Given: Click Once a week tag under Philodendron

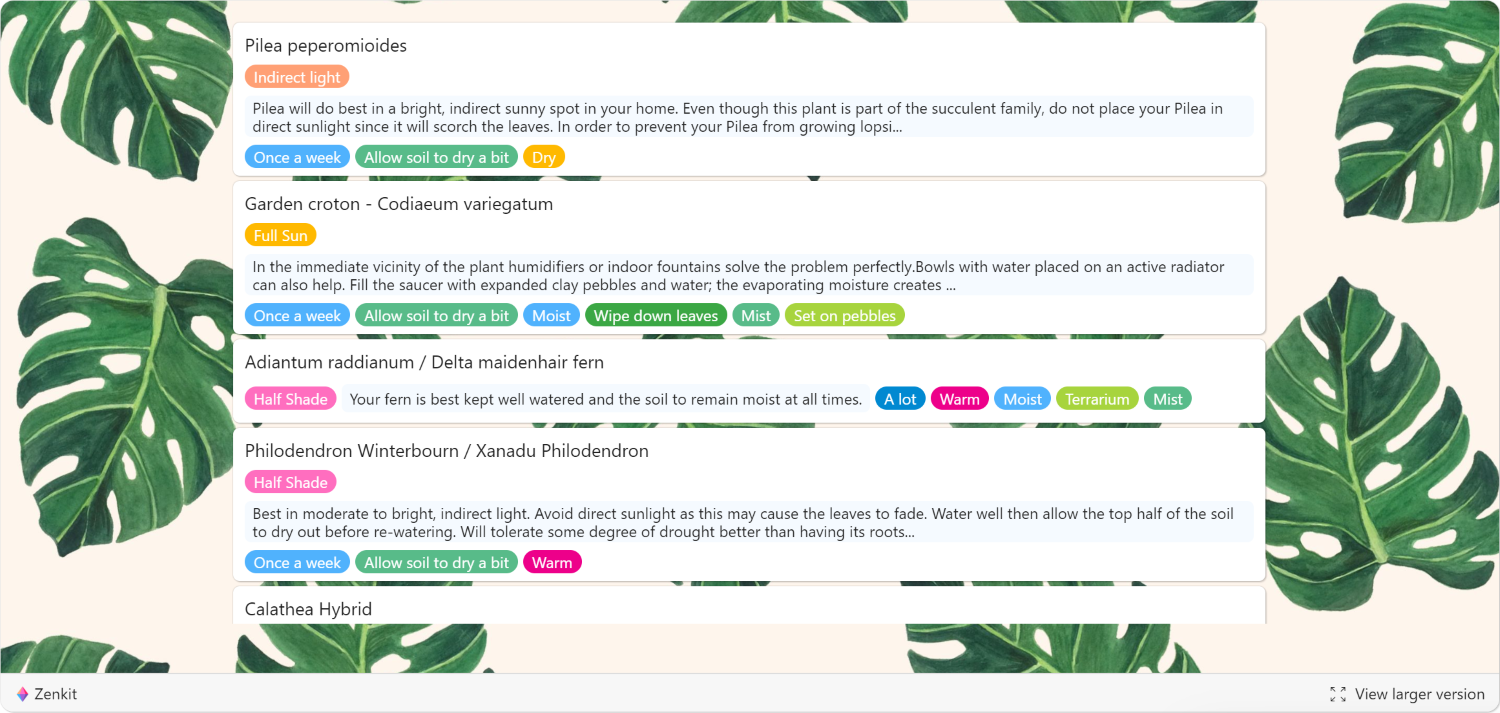Looking at the screenshot, I should coord(297,563).
